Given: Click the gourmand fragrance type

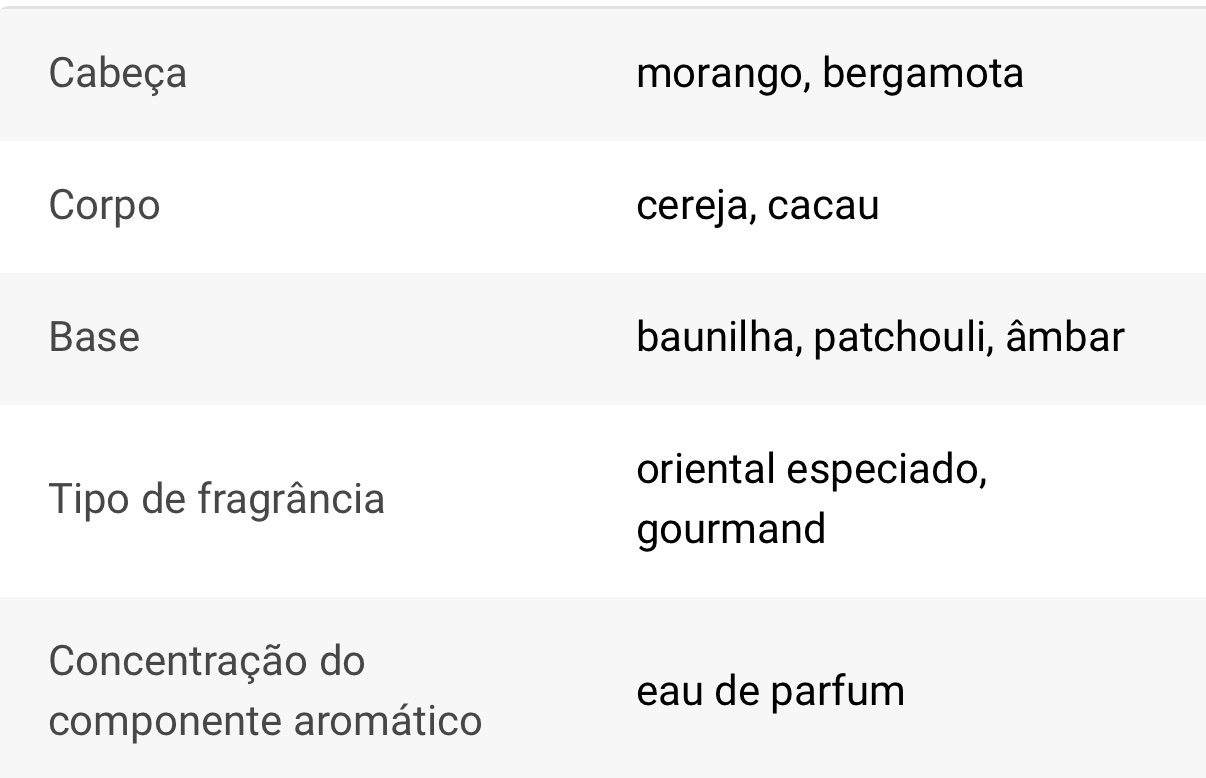Looking at the screenshot, I should [x=731, y=529].
